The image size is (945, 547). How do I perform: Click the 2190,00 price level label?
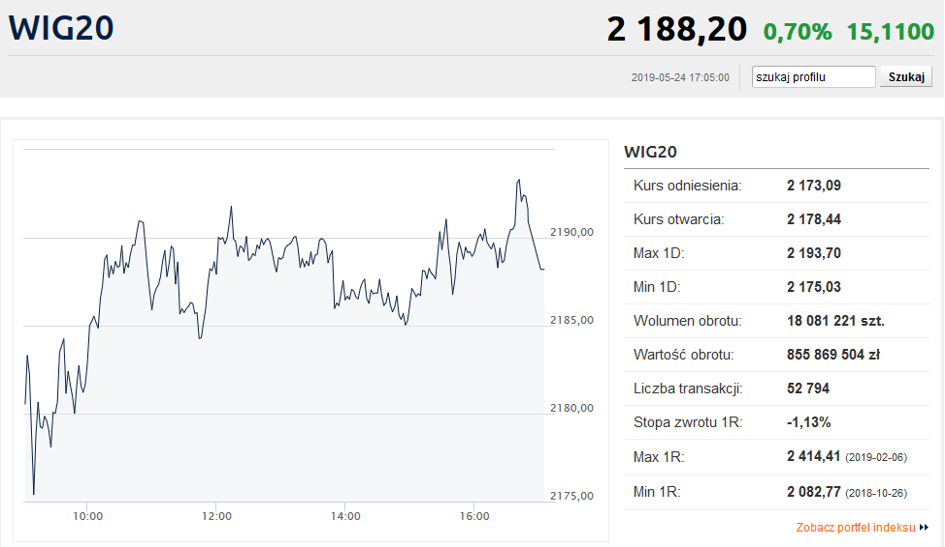click(572, 232)
